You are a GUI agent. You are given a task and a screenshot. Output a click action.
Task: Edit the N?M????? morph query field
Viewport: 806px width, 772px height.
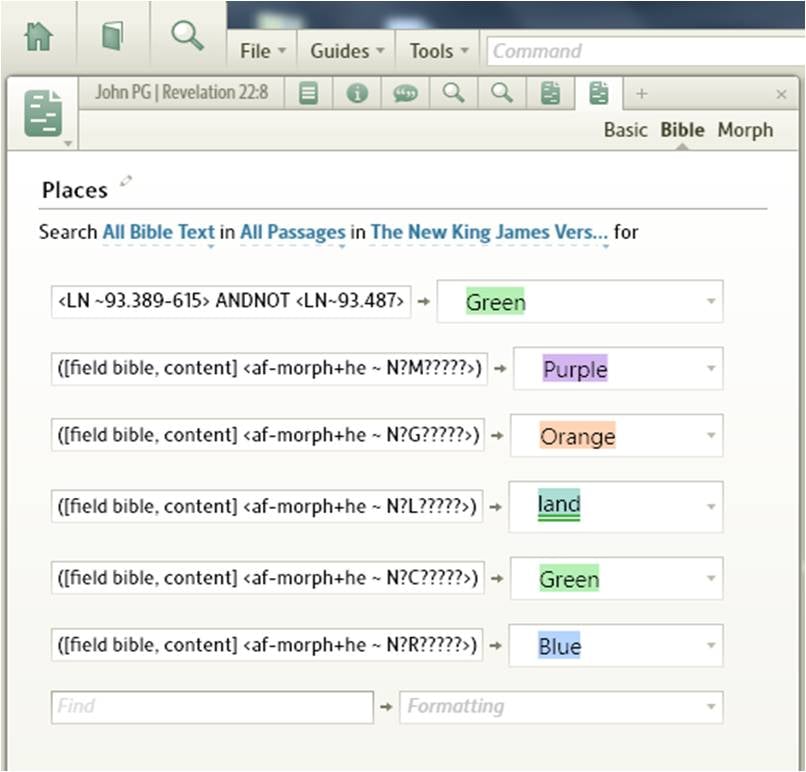click(269, 369)
